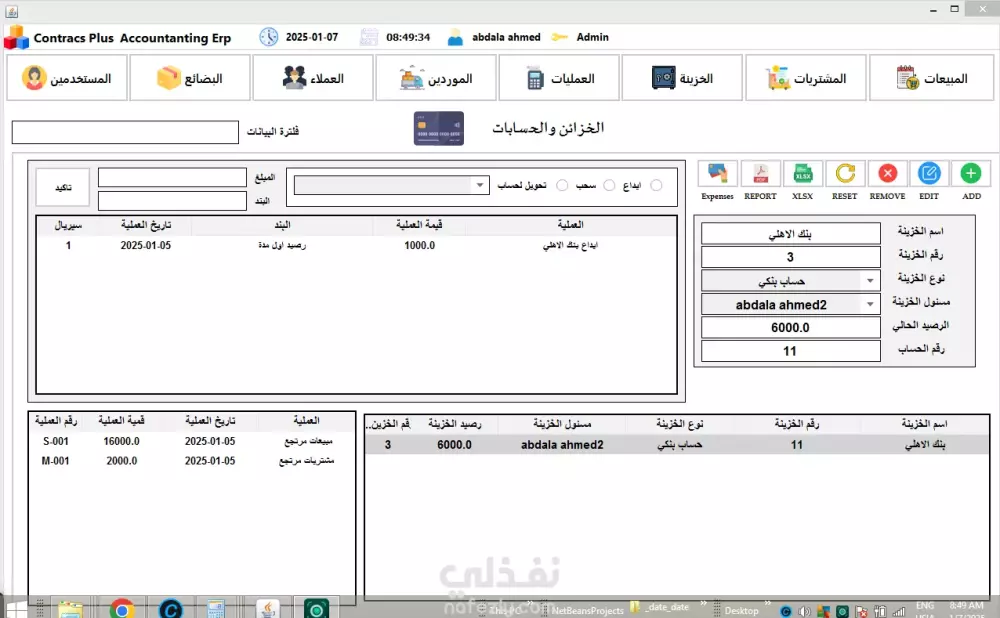Expand the account dropdown beside تحويل لحساب
The image size is (1000, 618).
point(479,185)
